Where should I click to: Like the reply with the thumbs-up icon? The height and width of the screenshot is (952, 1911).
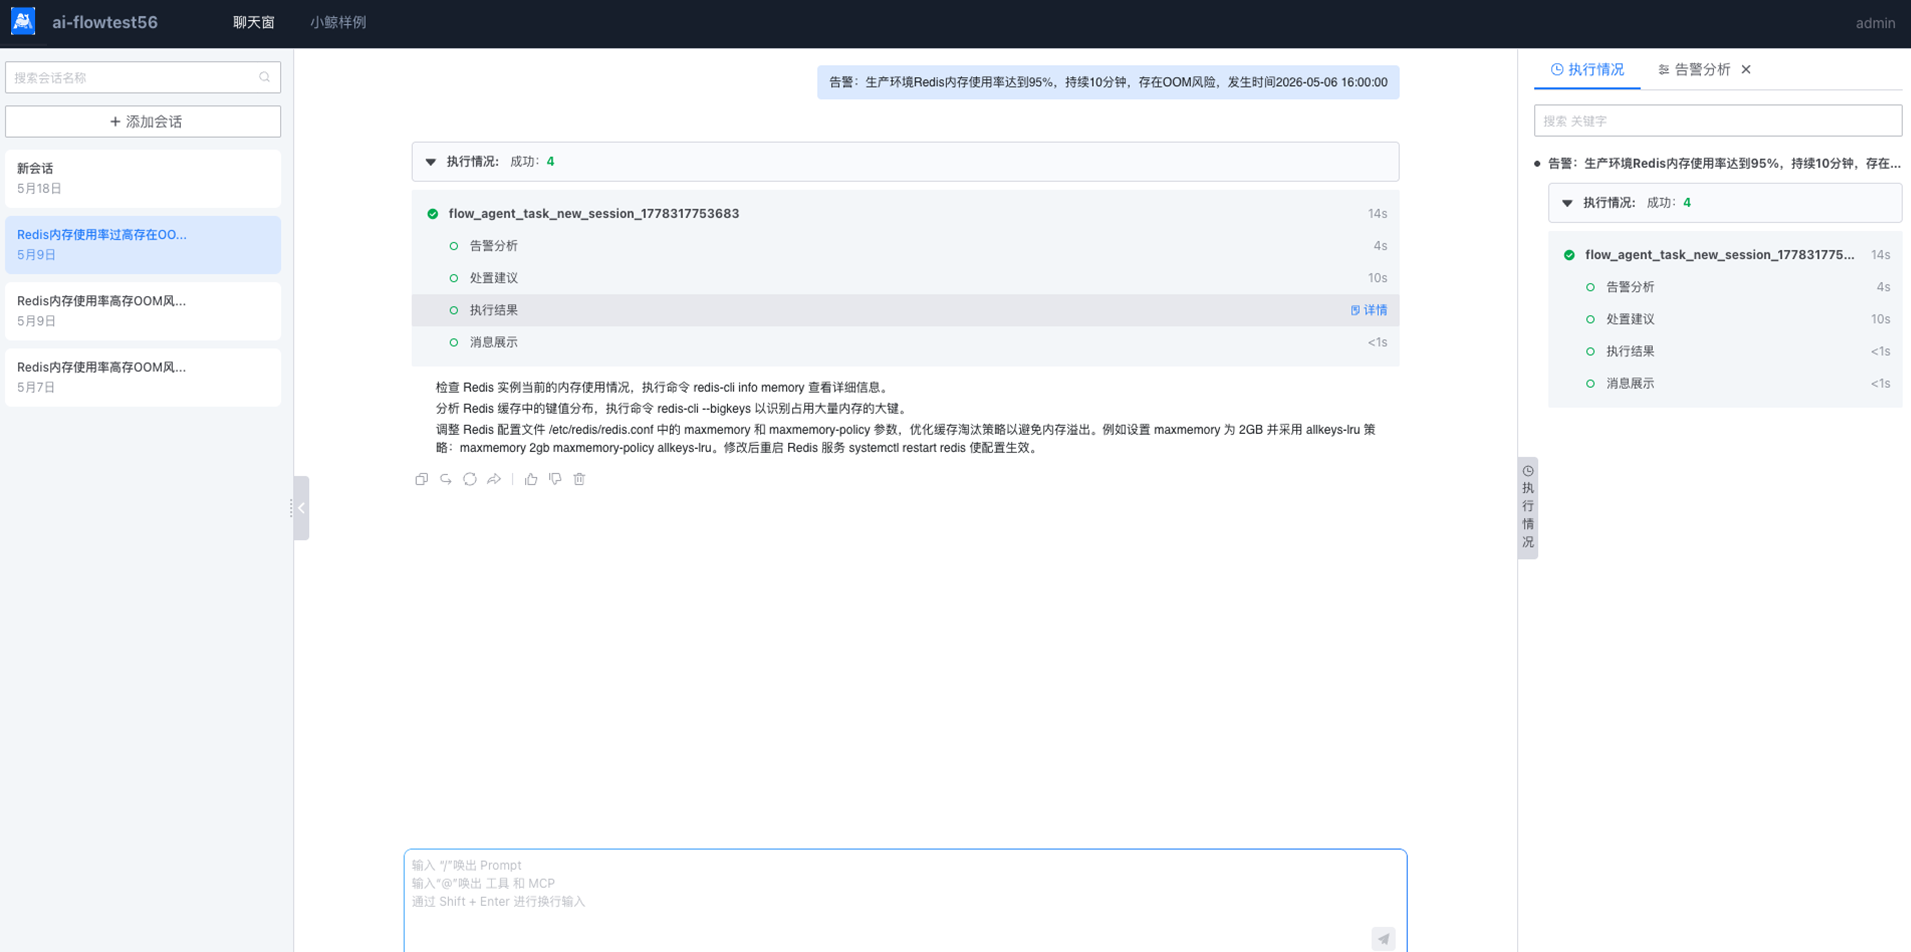(531, 479)
